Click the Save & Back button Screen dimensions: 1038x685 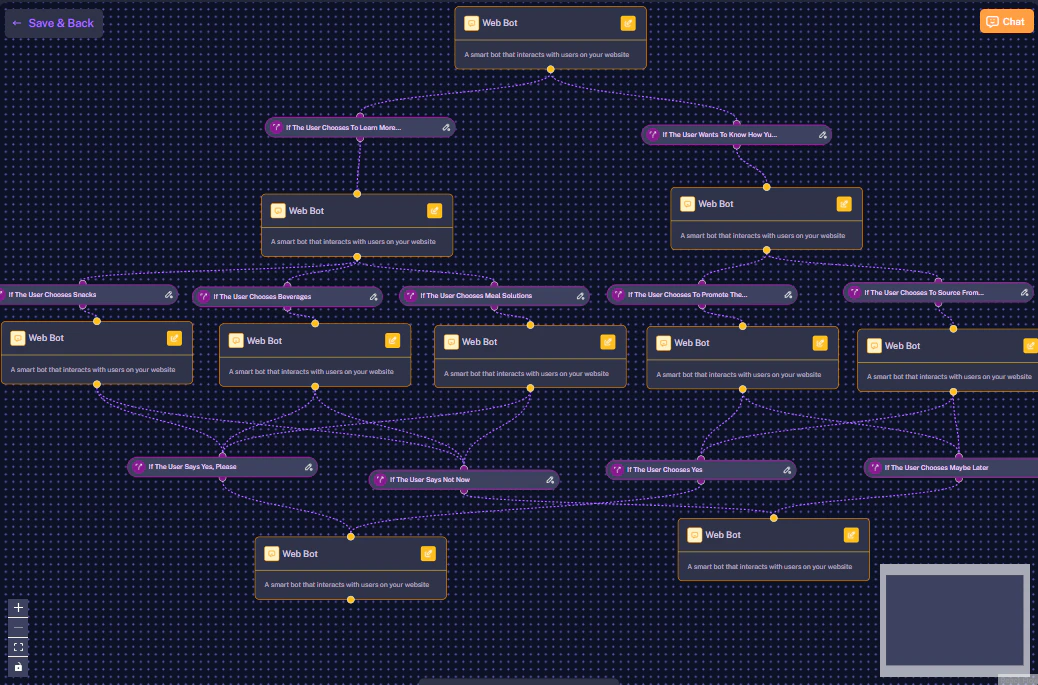coord(53,22)
